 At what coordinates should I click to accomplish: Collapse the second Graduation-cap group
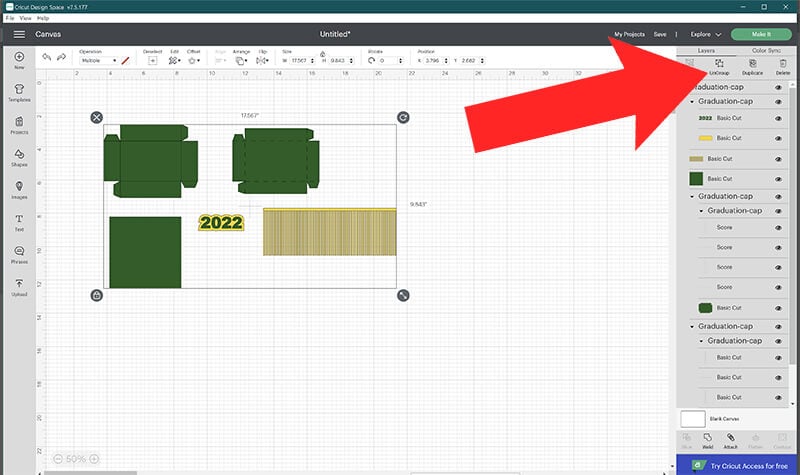692,101
